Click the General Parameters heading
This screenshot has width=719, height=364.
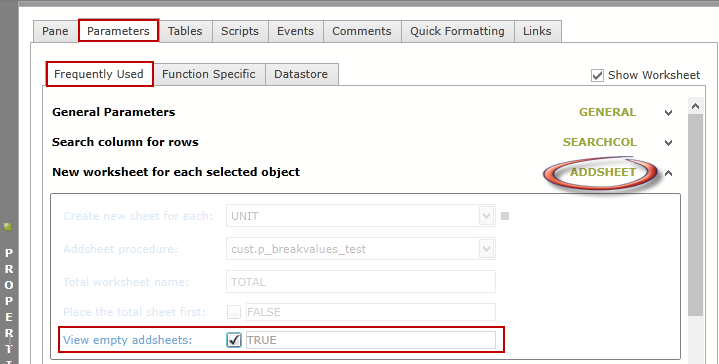(114, 112)
